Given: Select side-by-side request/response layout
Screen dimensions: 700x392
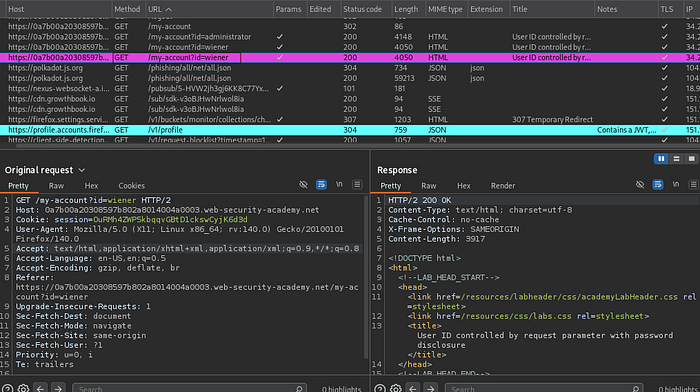Looking at the screenshot, I should (661, 158).
